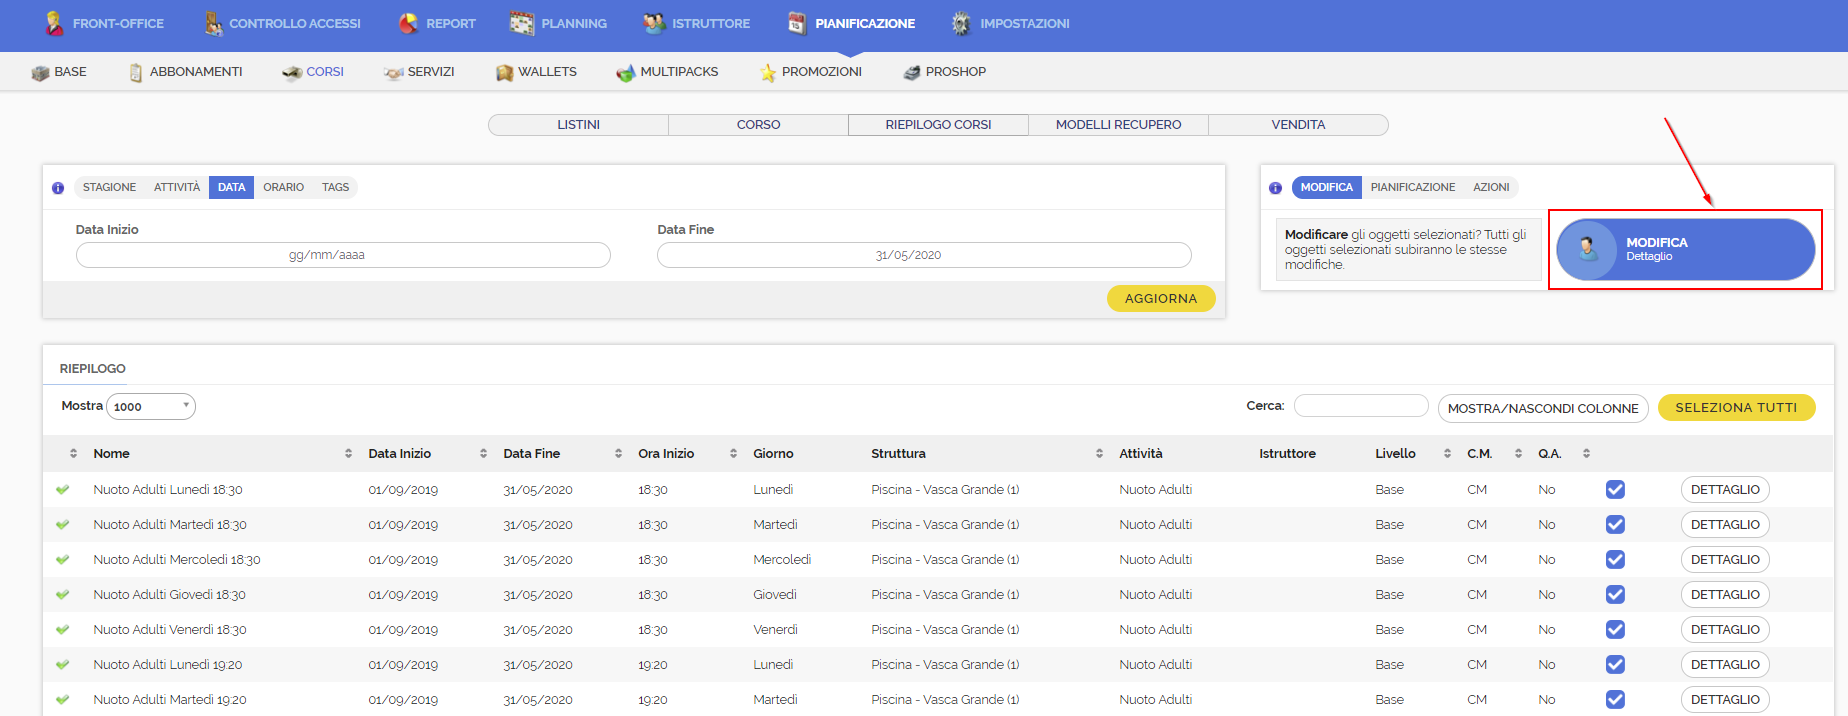The image size is (1848, 716).
Task: Switch to the Corso tab
Action: coord(758,125)
